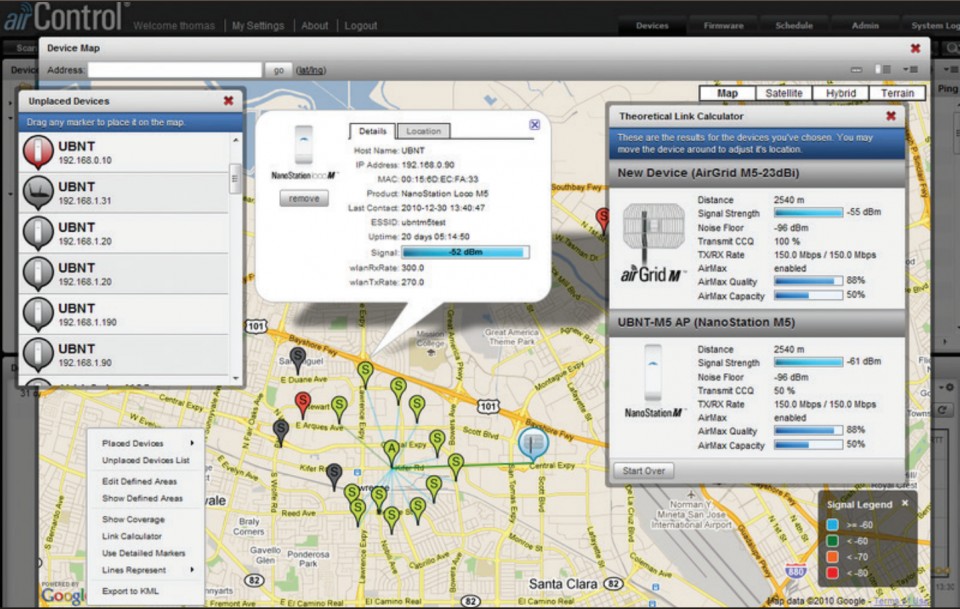Select the red 'S' station marker on map
This screenshot has height=609, width=960.
point(303,403)
